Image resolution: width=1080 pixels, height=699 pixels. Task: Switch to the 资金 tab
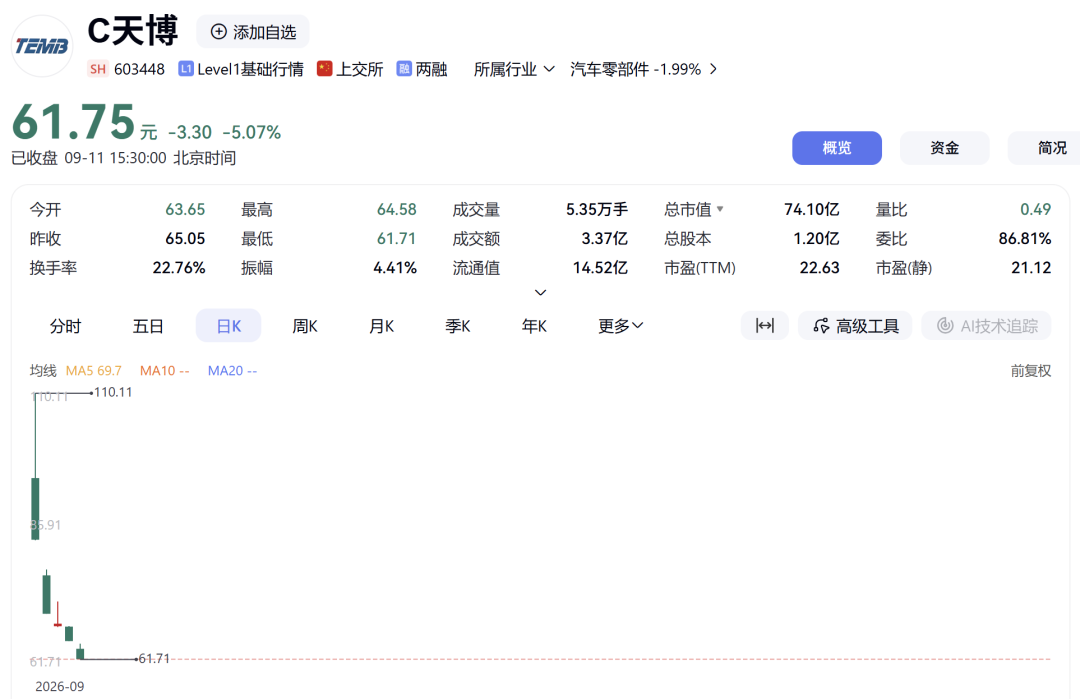(x=944, y=148)
